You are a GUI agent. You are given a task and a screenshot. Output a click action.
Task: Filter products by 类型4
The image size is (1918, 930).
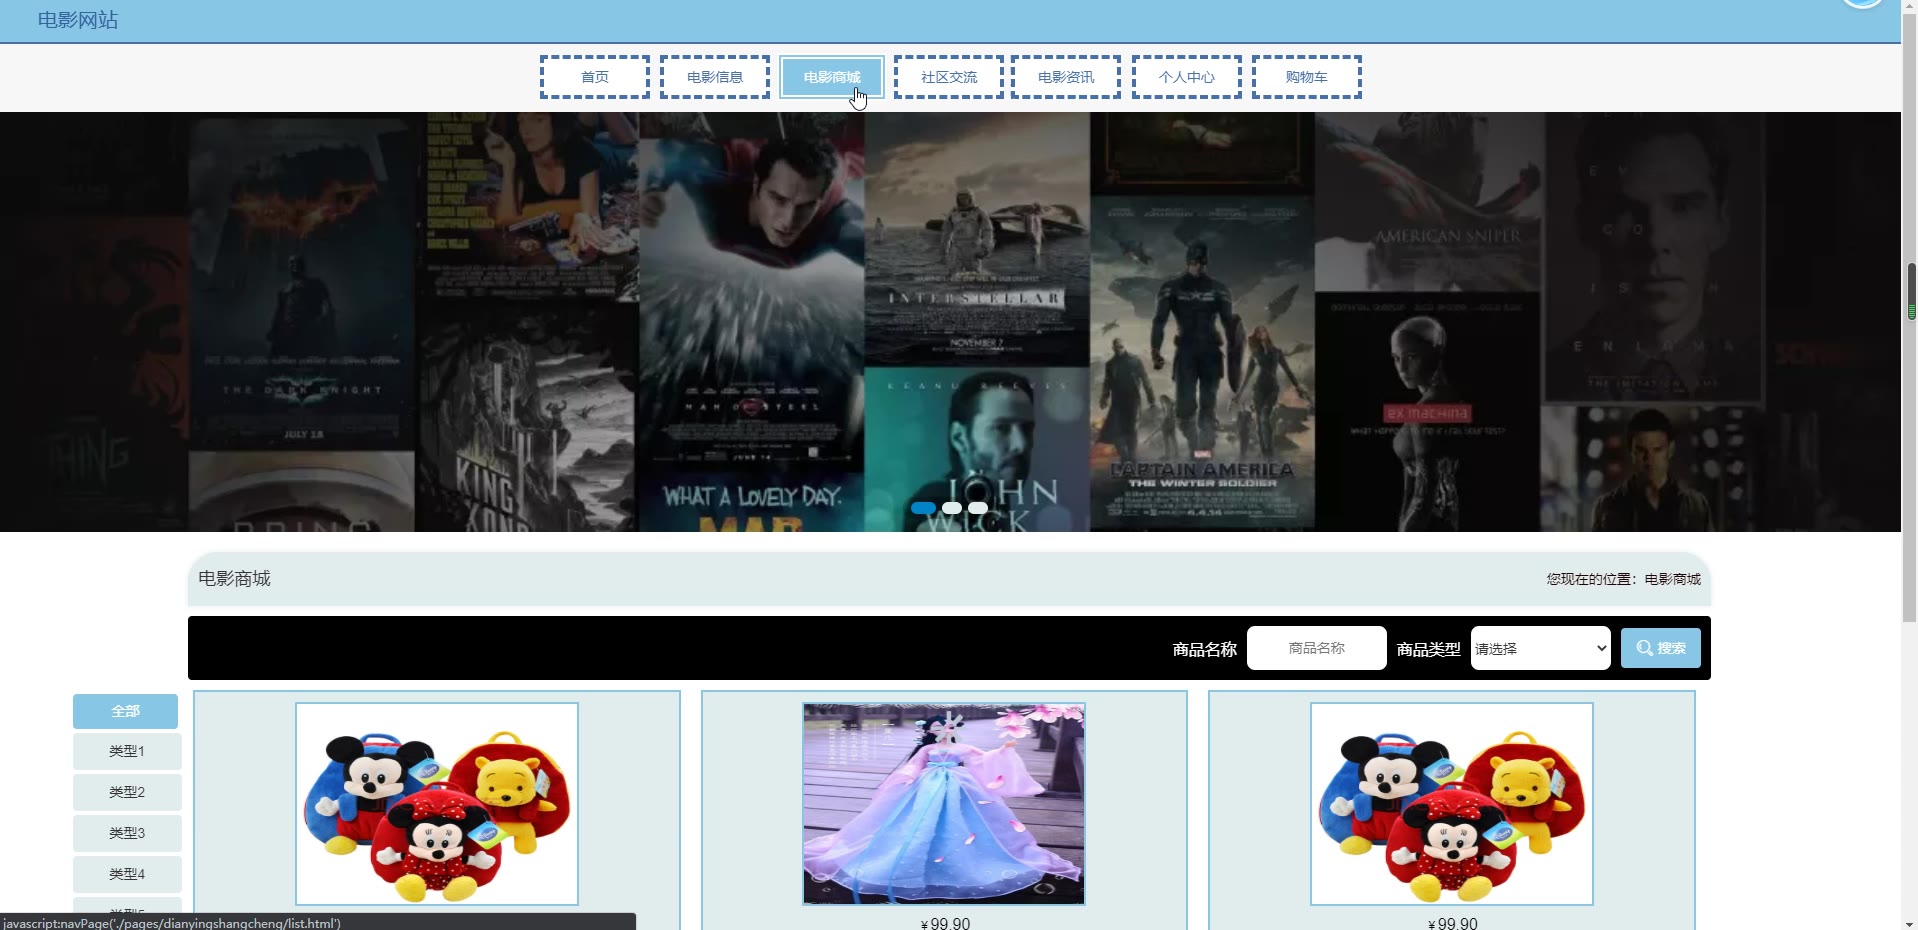tap(127, 874)
